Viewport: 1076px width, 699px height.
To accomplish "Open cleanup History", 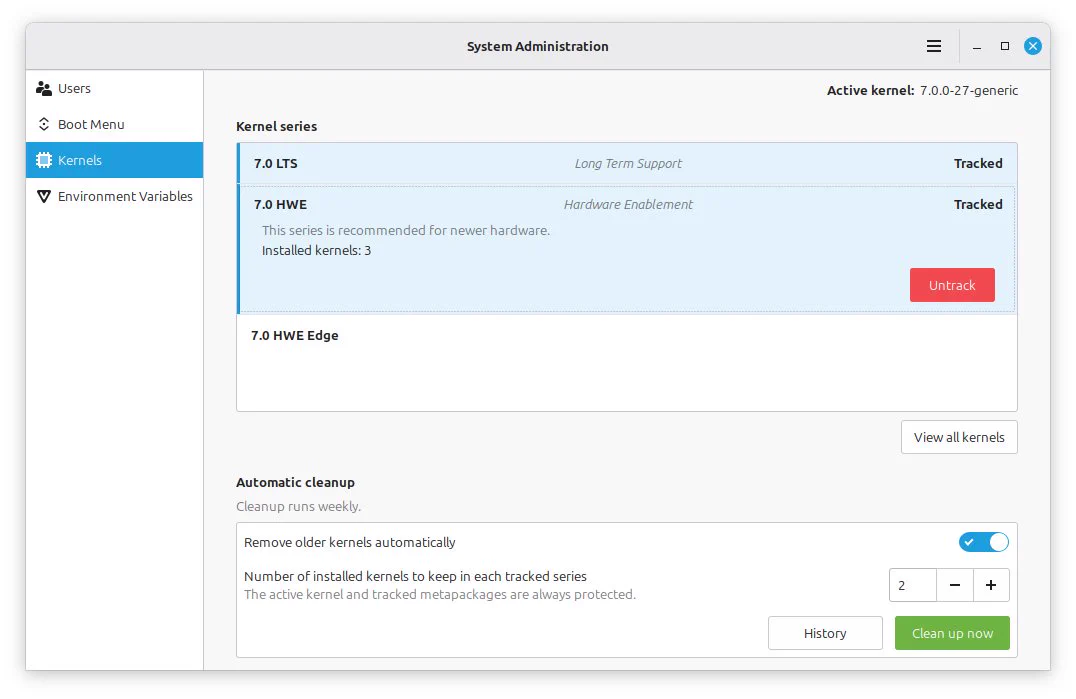I will pos(825,633).
